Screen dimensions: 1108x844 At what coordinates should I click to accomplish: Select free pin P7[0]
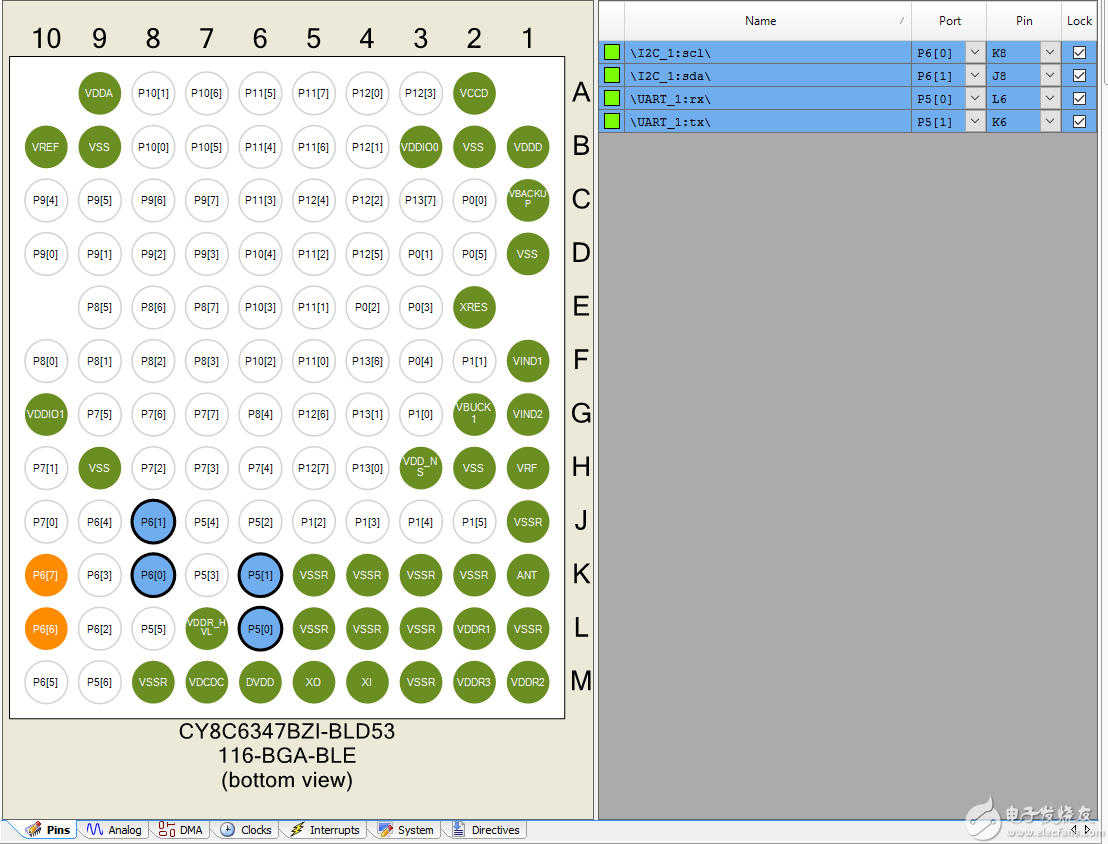click(x=46, y=522)
